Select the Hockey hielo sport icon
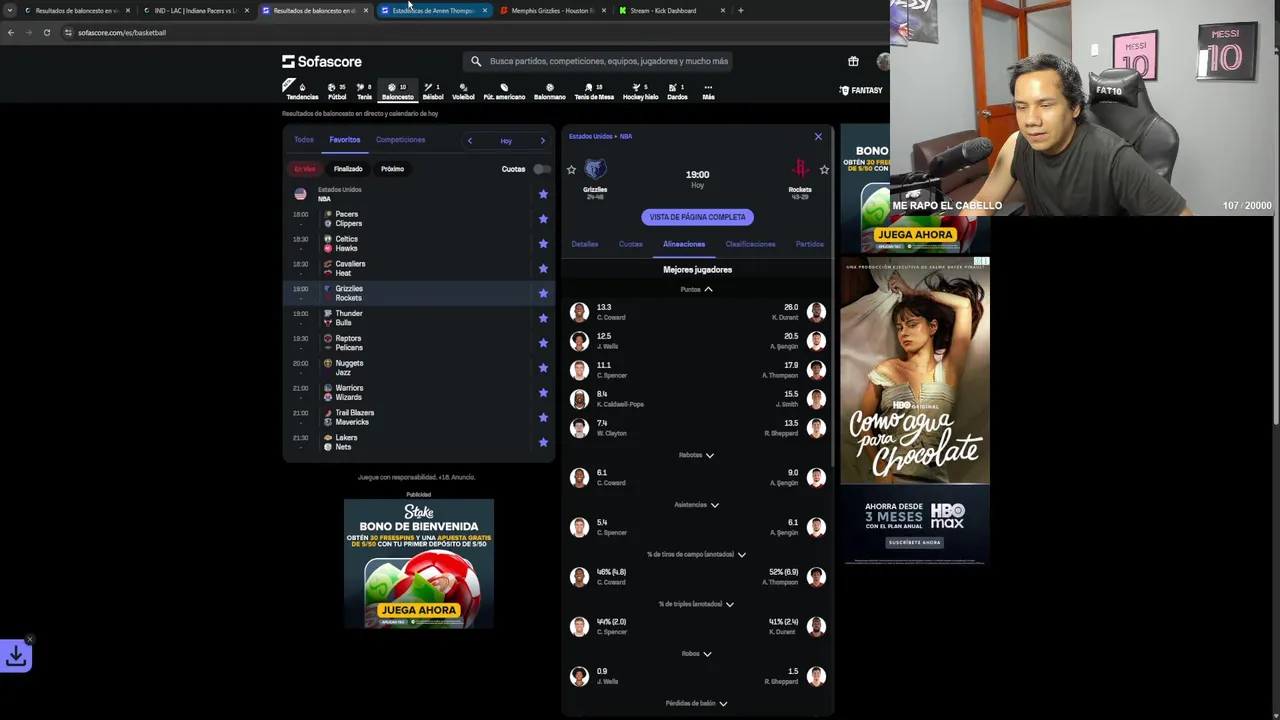The image size is (1280, 720). coord(640,91)
